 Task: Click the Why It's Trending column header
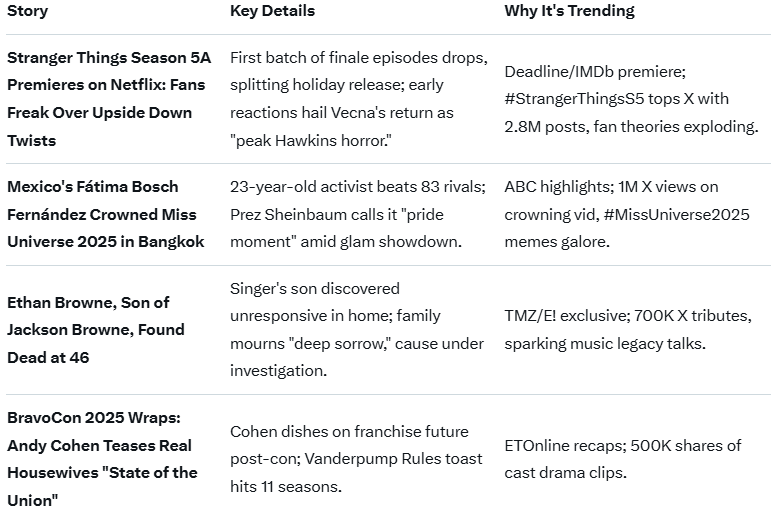(569, 11)
